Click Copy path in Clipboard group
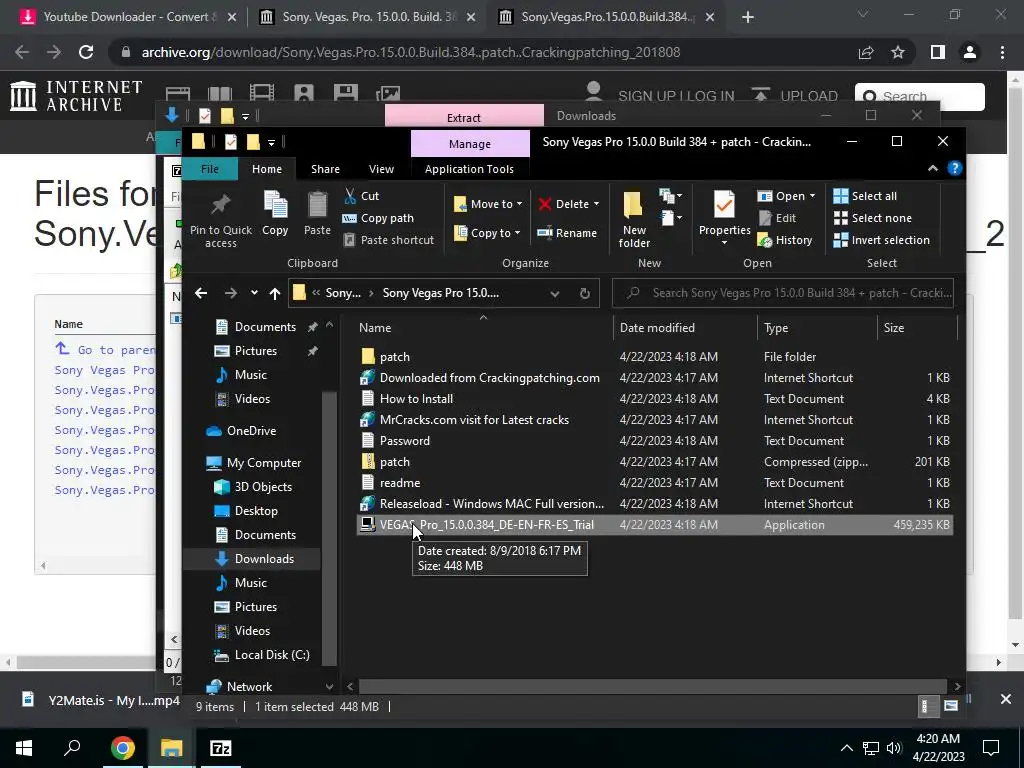The width and height of the screenshot is (1024, 768). (378, 218)
